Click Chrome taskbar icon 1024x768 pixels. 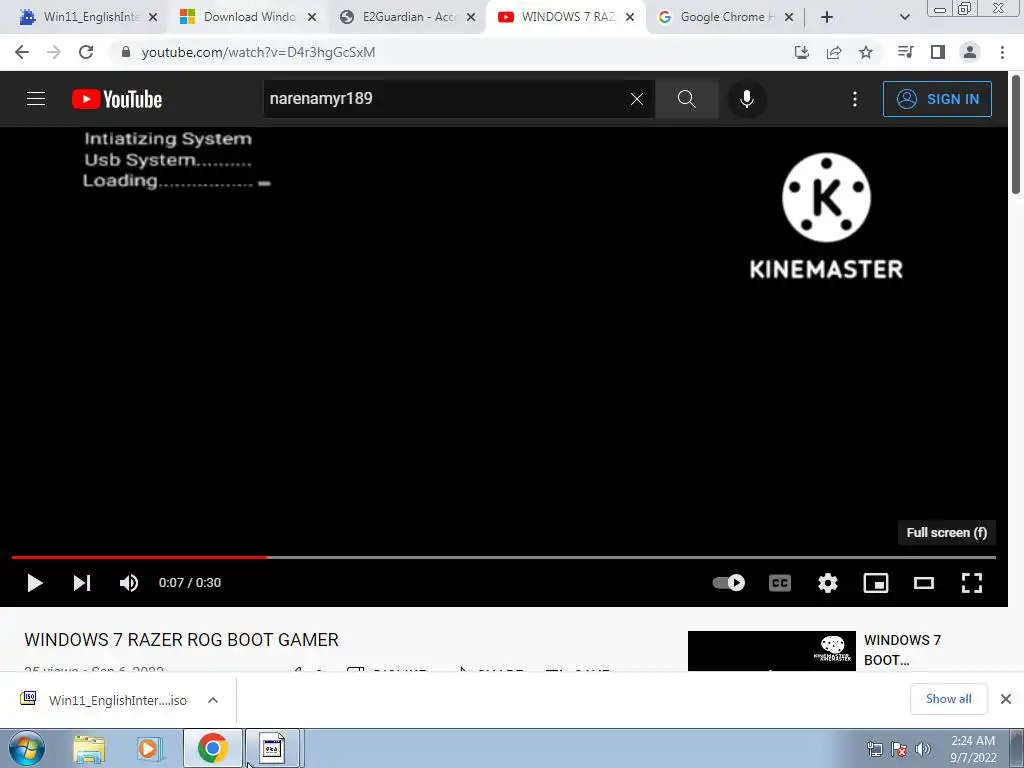coord(212,748)
